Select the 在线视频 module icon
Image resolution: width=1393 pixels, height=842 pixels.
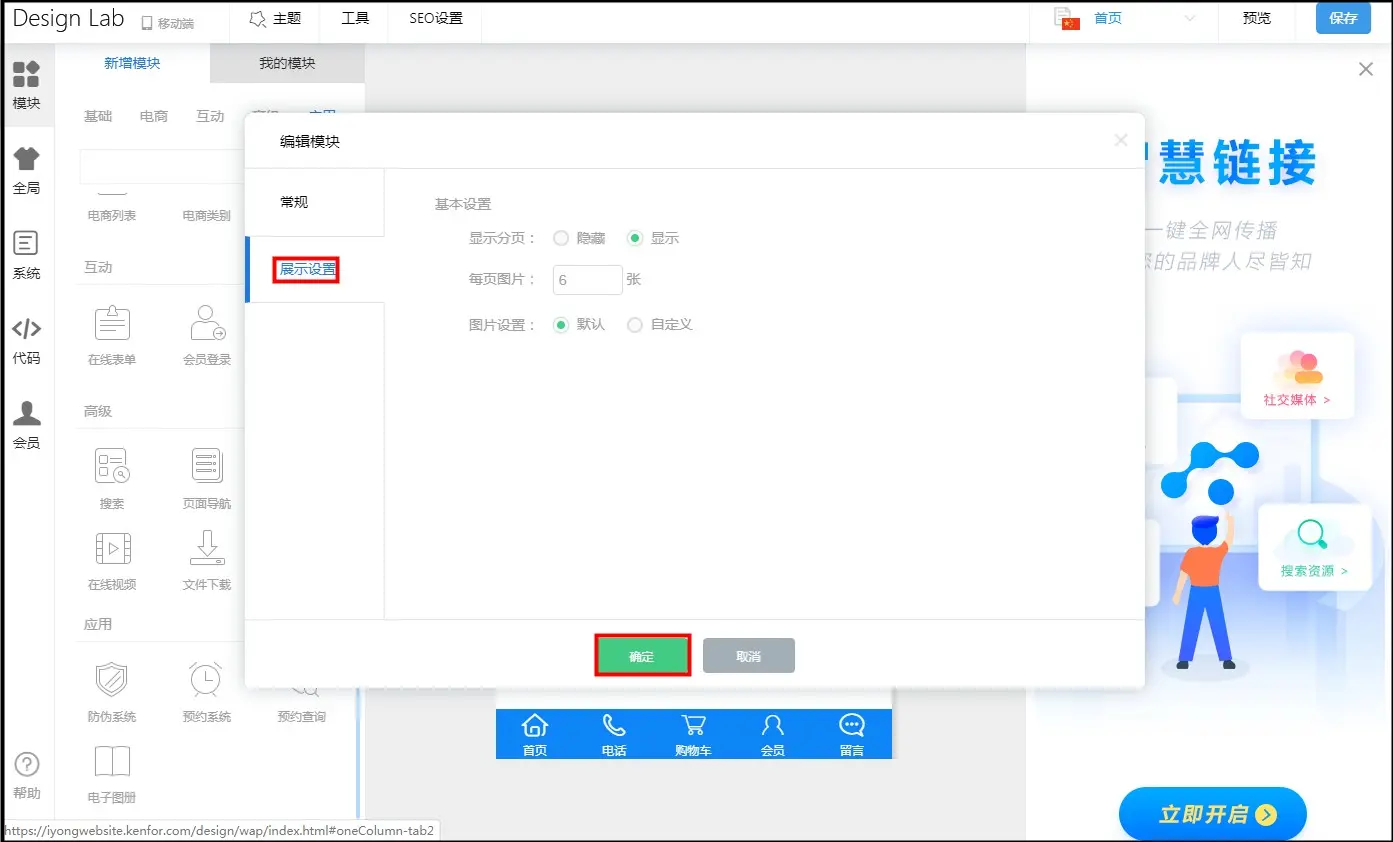(112, 549)
